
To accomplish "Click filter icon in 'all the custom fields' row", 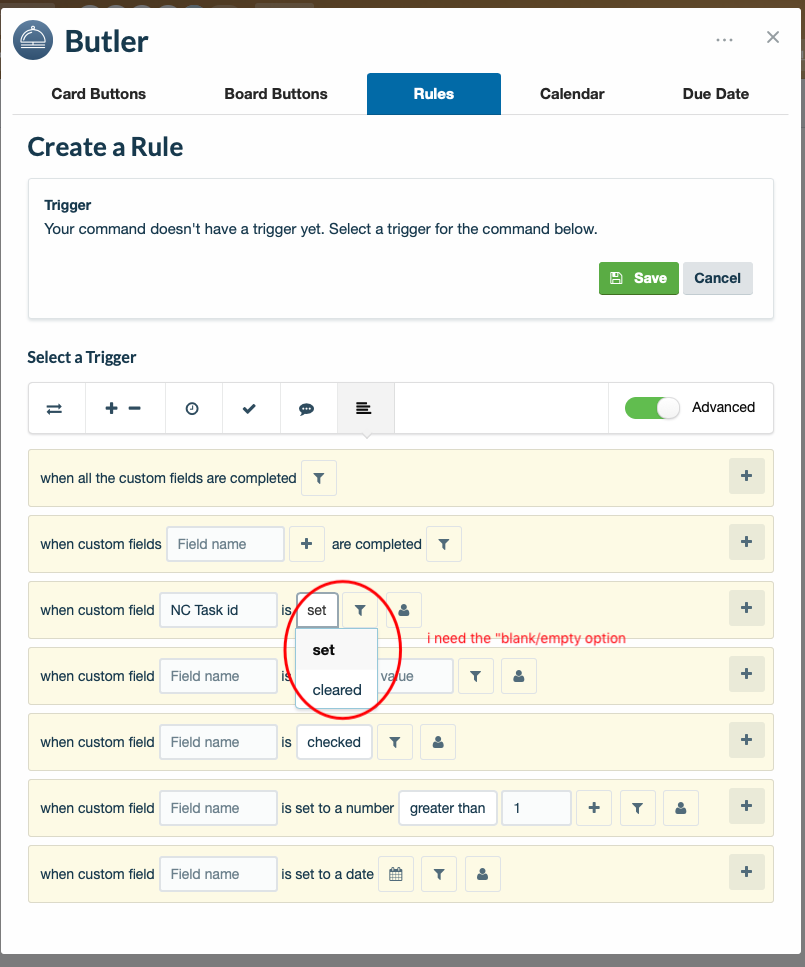I will 319,478.
